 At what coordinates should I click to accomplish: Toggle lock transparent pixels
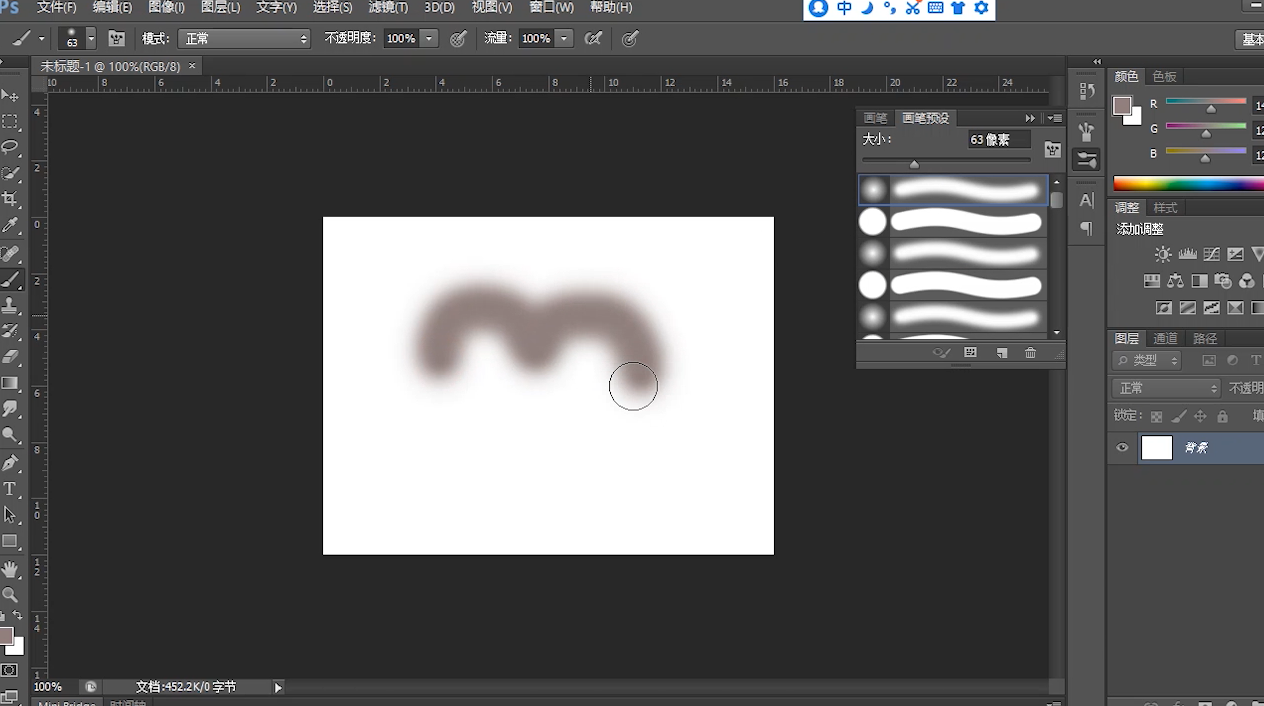point(1157,416)
